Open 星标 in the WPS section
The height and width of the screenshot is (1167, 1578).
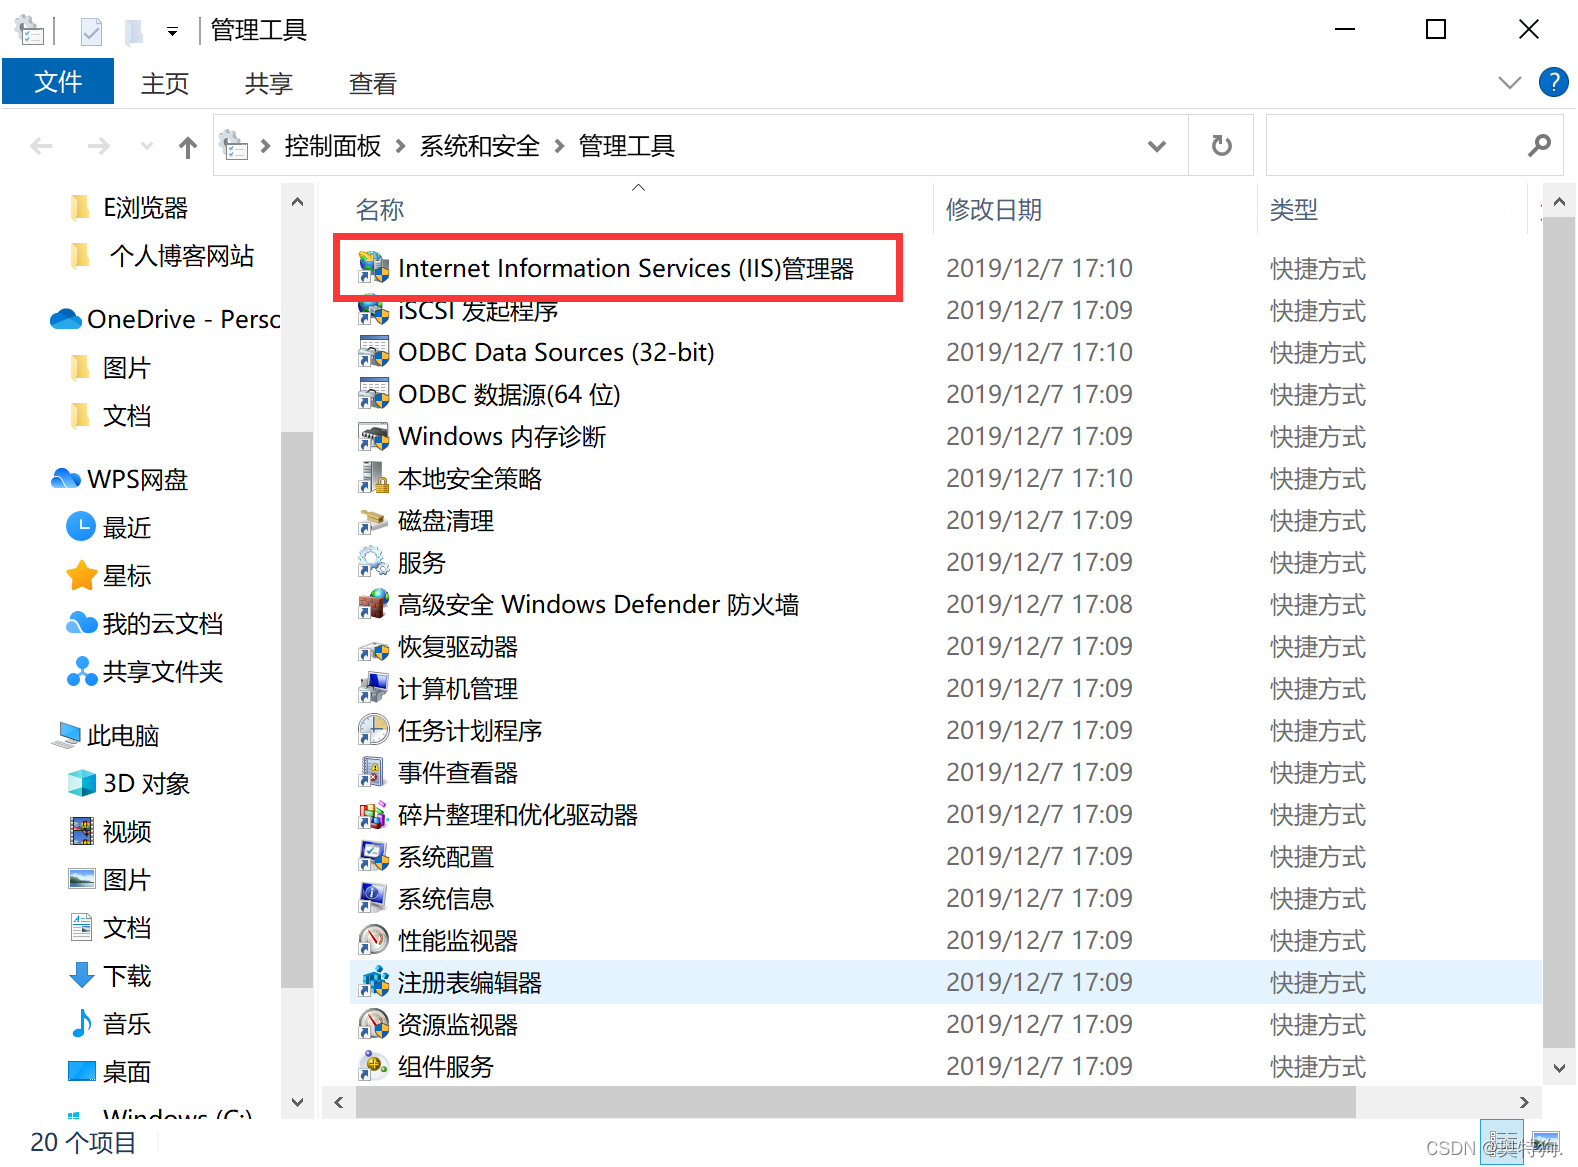click(109, 575)
